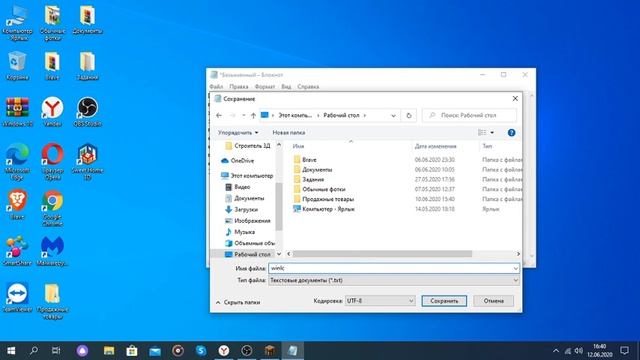Select the TeamViewer desktop icon
The image size is (640, 360).
(17, 297)
